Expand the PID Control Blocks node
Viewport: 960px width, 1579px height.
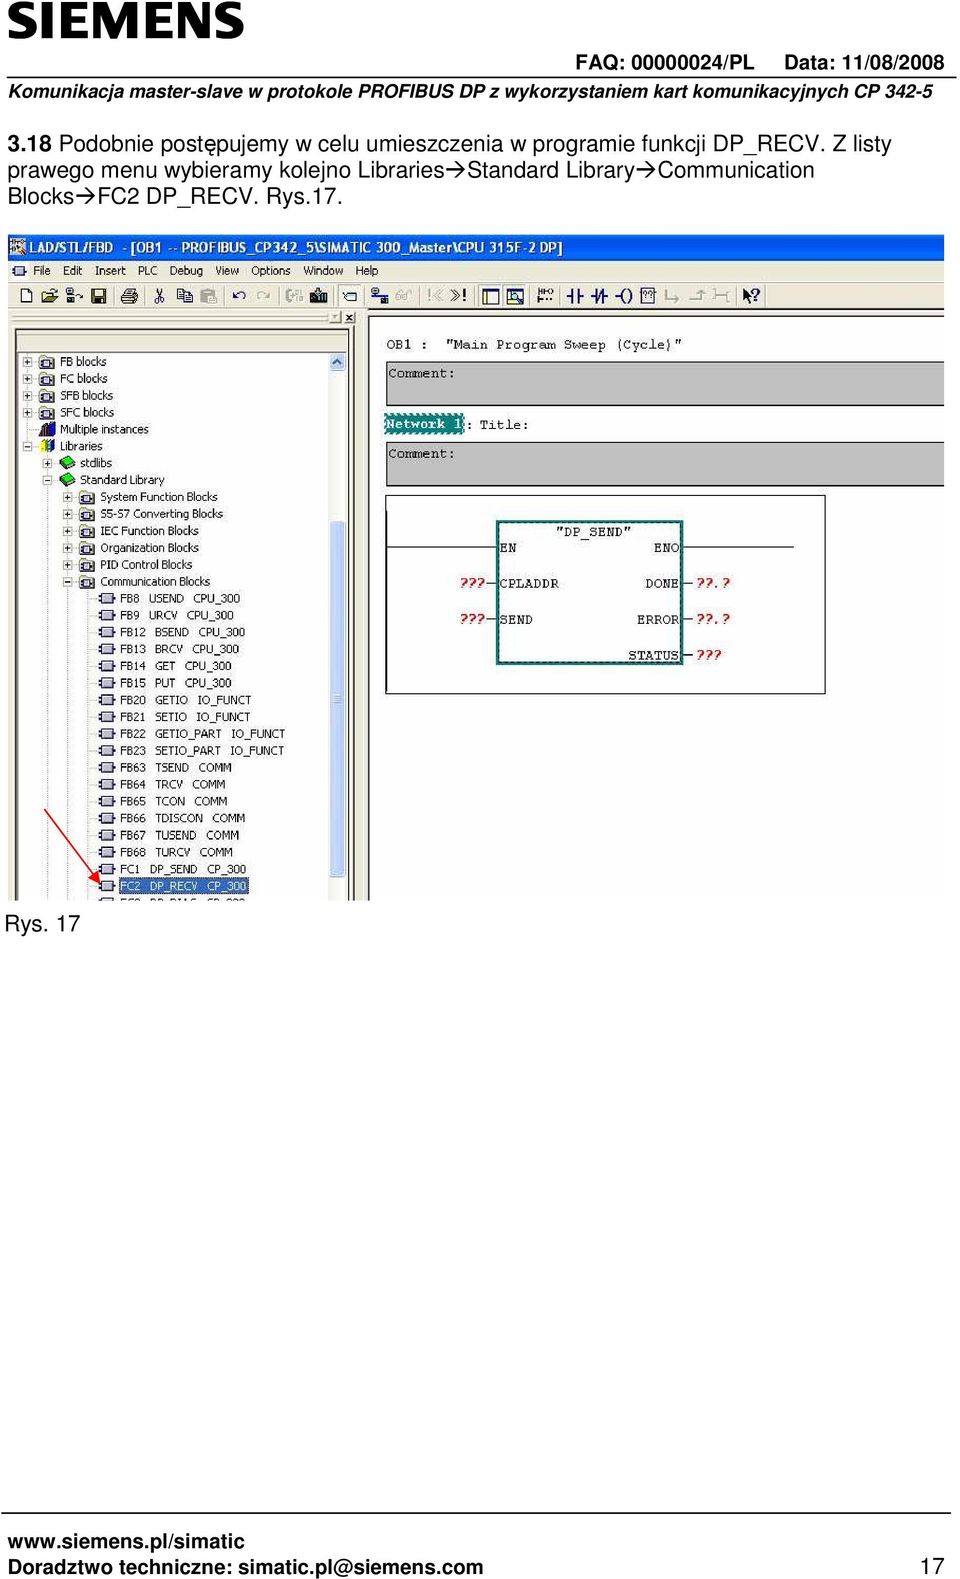pos(67,565)
